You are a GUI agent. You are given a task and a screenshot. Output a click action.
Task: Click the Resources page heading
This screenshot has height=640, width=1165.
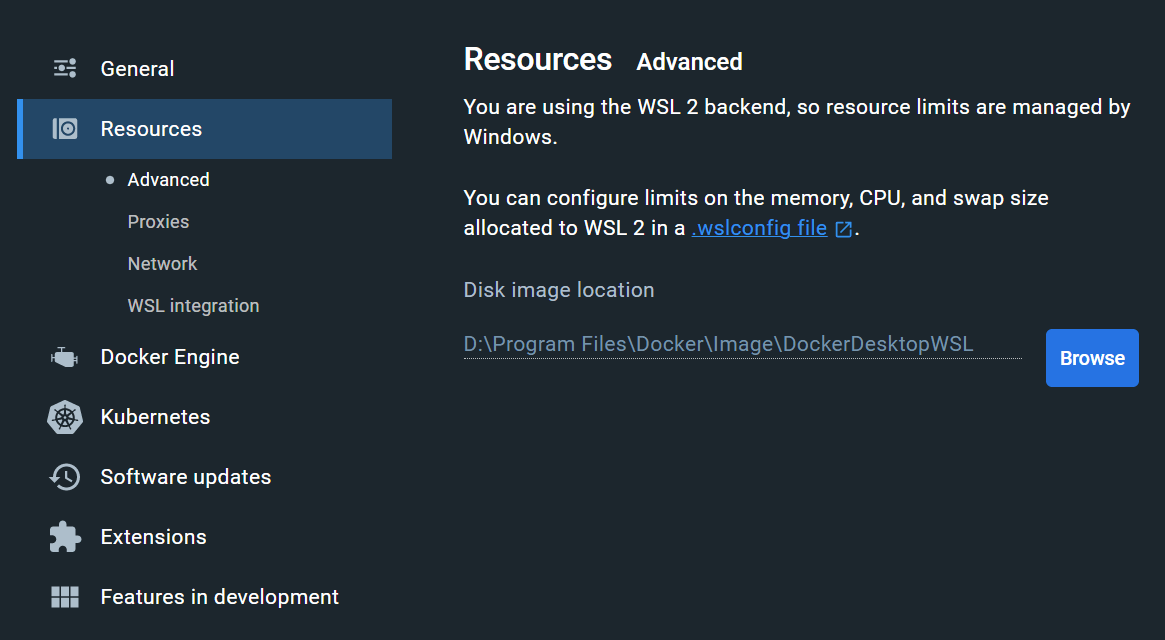(x=538, y=59)
